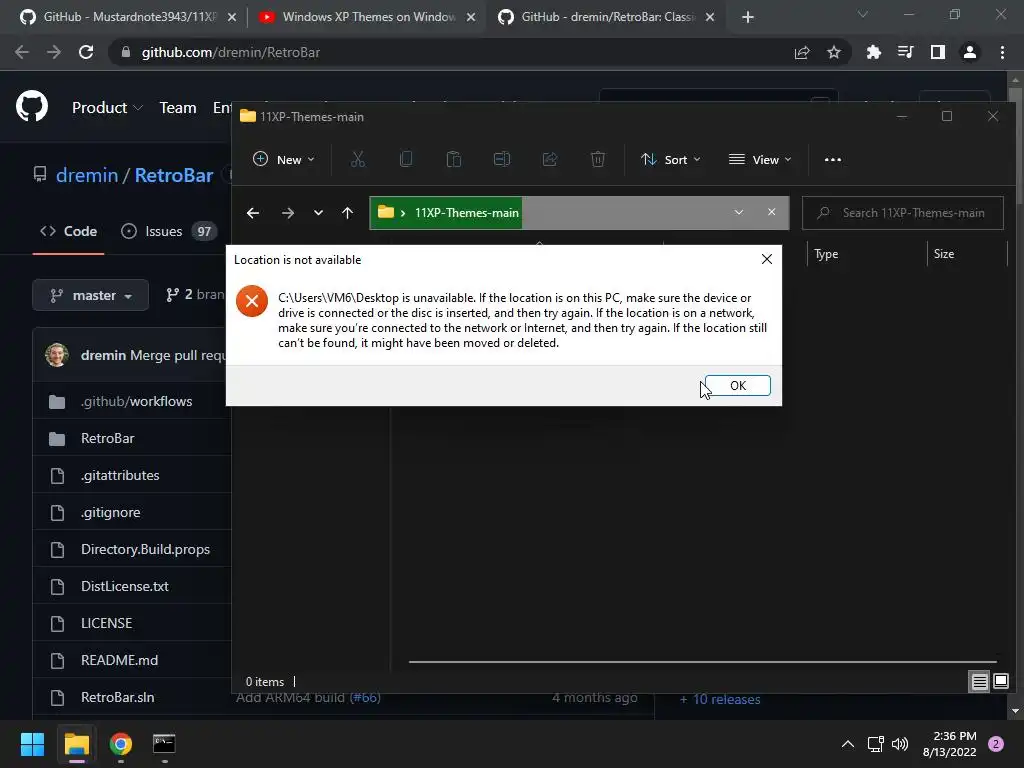Focus the Search 11XP-Themes-main box
1024x768 pixels.
[903, 213]
